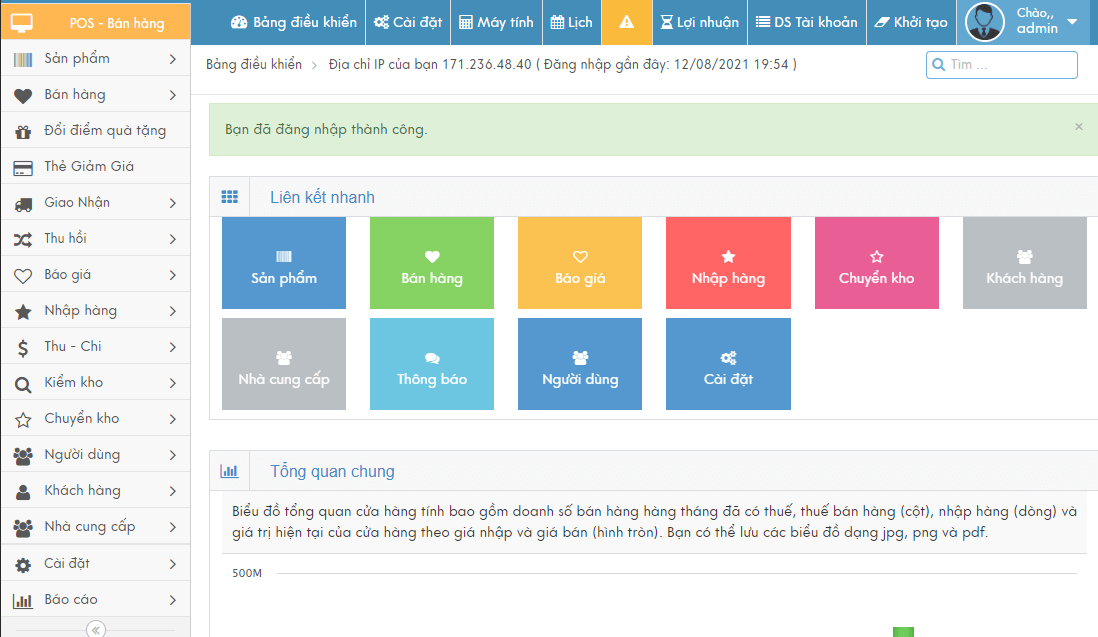Open the Sản phẩm blue quick-link tile

pos(284,263)
